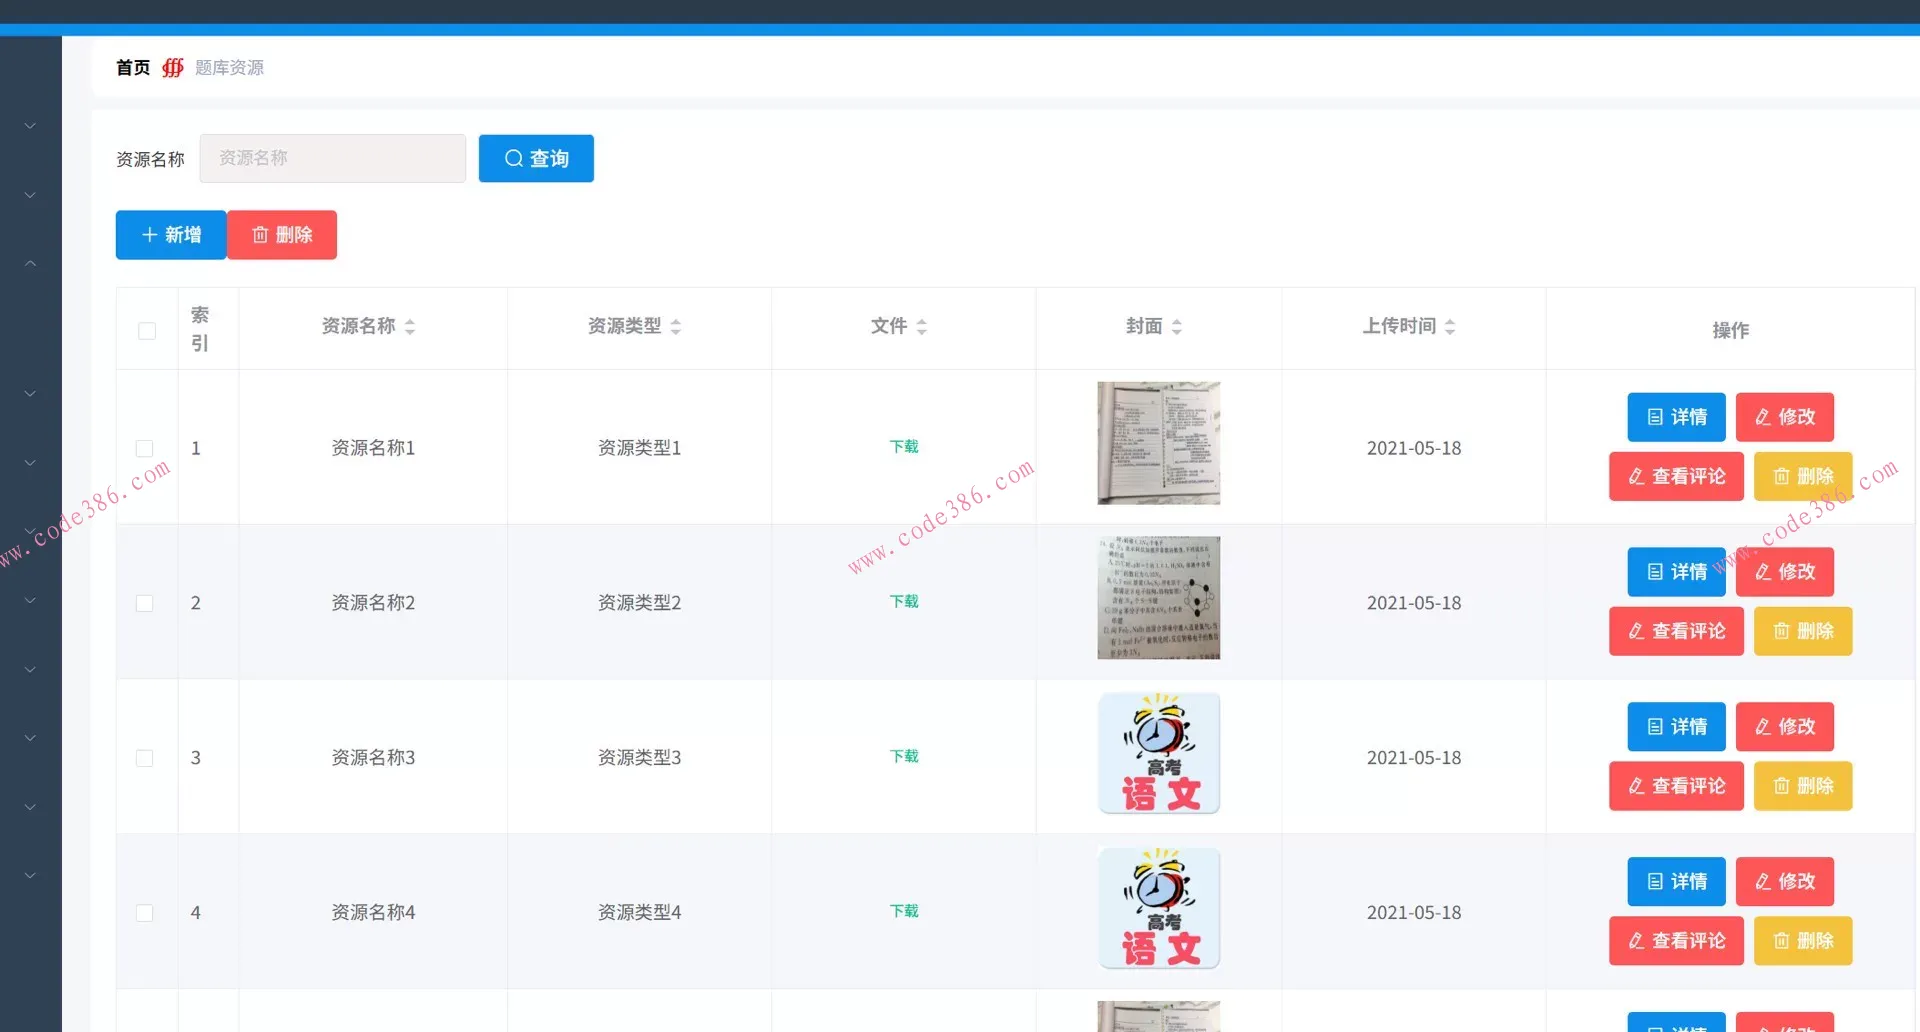Open the 首页 breadcrumb link
Image resolution: width=1920 pixels, height=1032 pixels.
click(x=132, y=67)
